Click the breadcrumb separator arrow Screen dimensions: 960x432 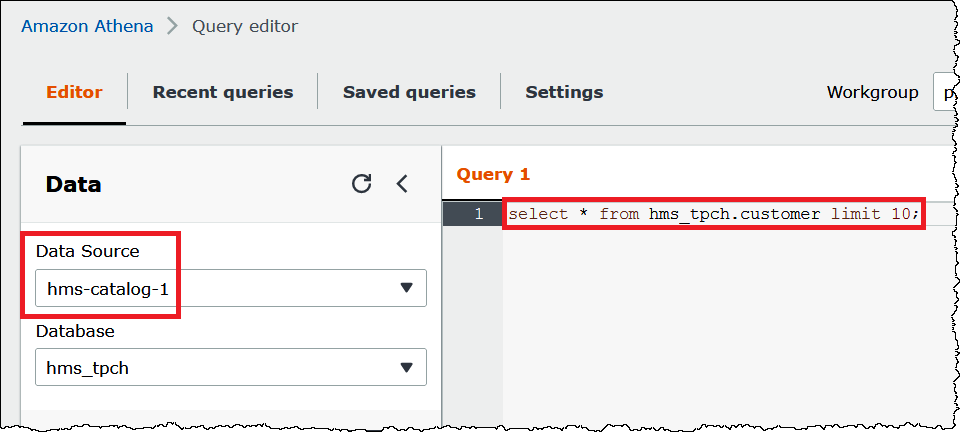coord(172,26)
